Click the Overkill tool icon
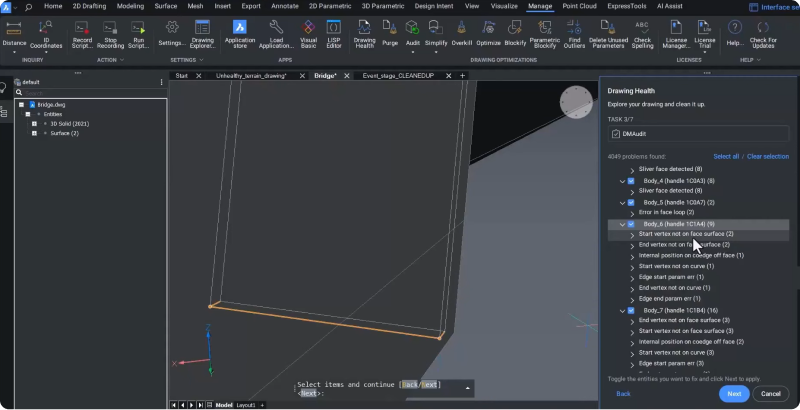Image resolution: width=800 pixels, height=410 pixels. [461, 29]
